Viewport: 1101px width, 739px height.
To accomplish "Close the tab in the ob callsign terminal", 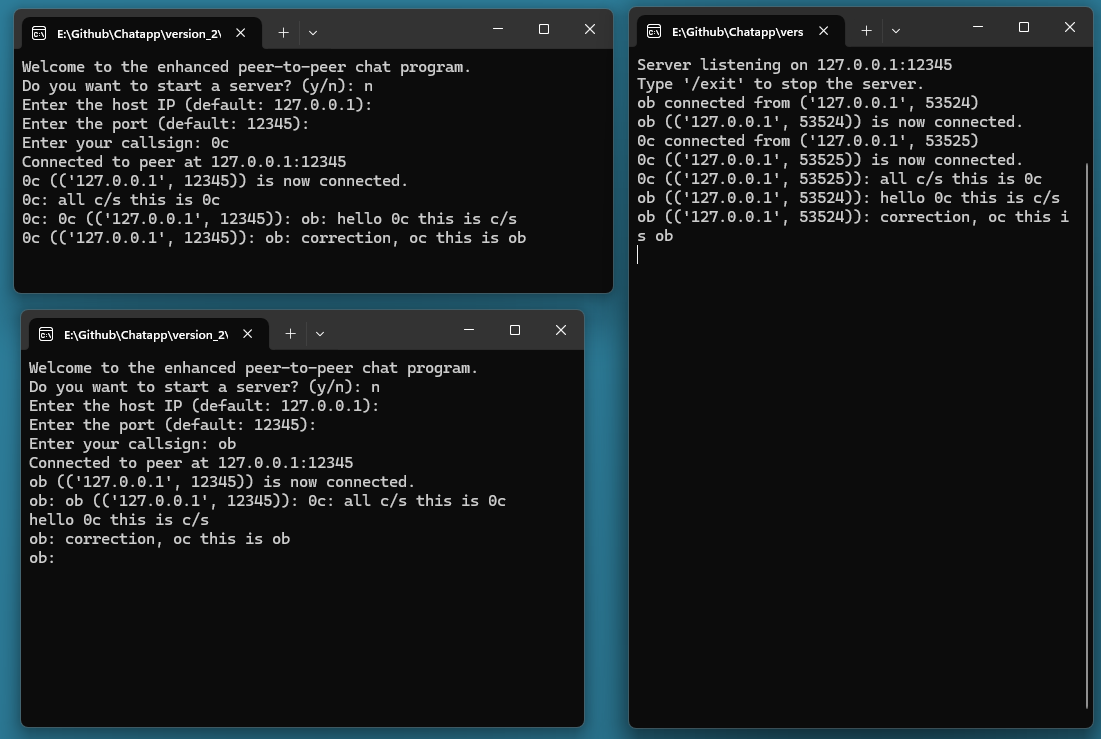I will coord(248,334).
